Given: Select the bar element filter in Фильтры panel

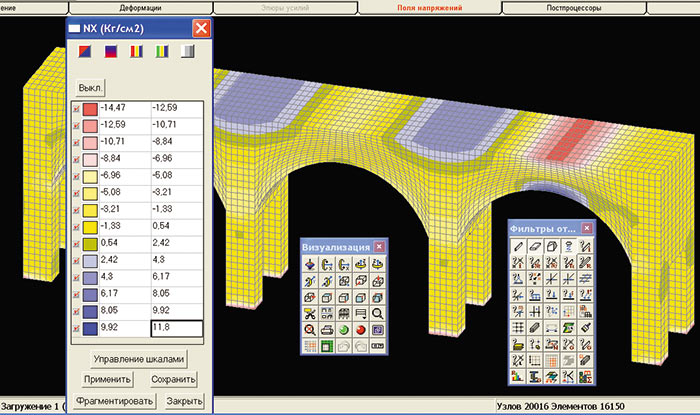Looking at the screenshot, I should 519,245.
